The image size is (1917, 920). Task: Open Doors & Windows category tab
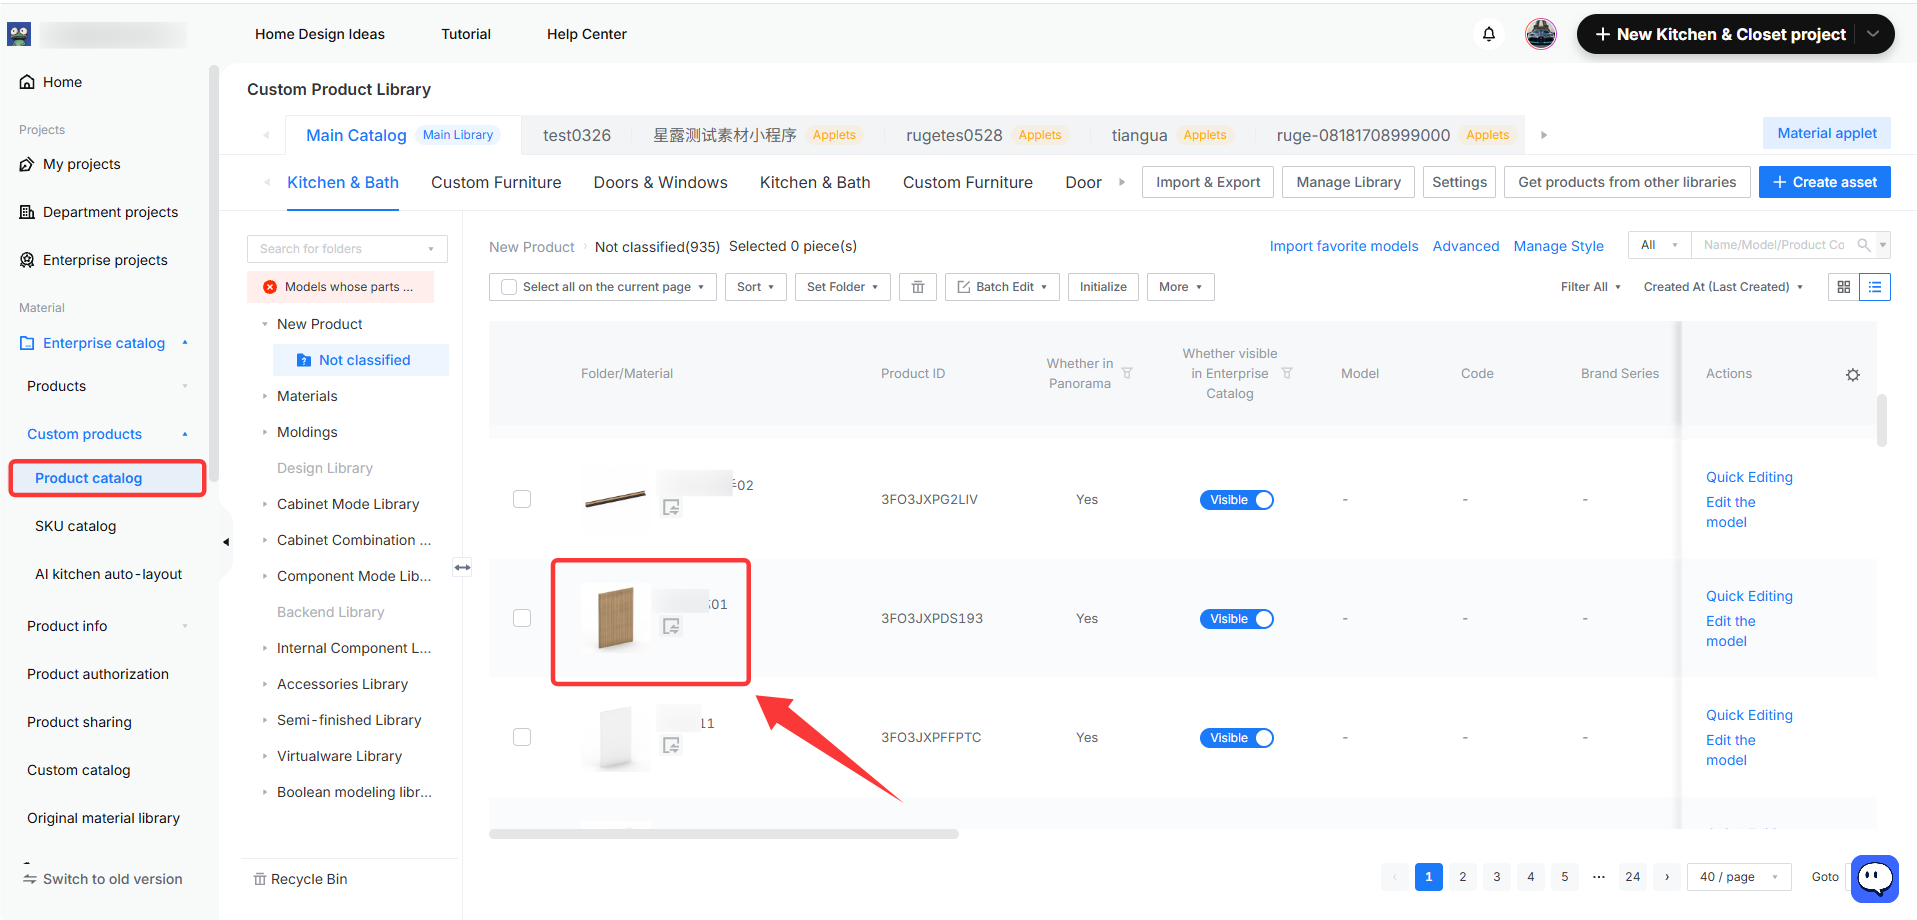tap(661, 182)
